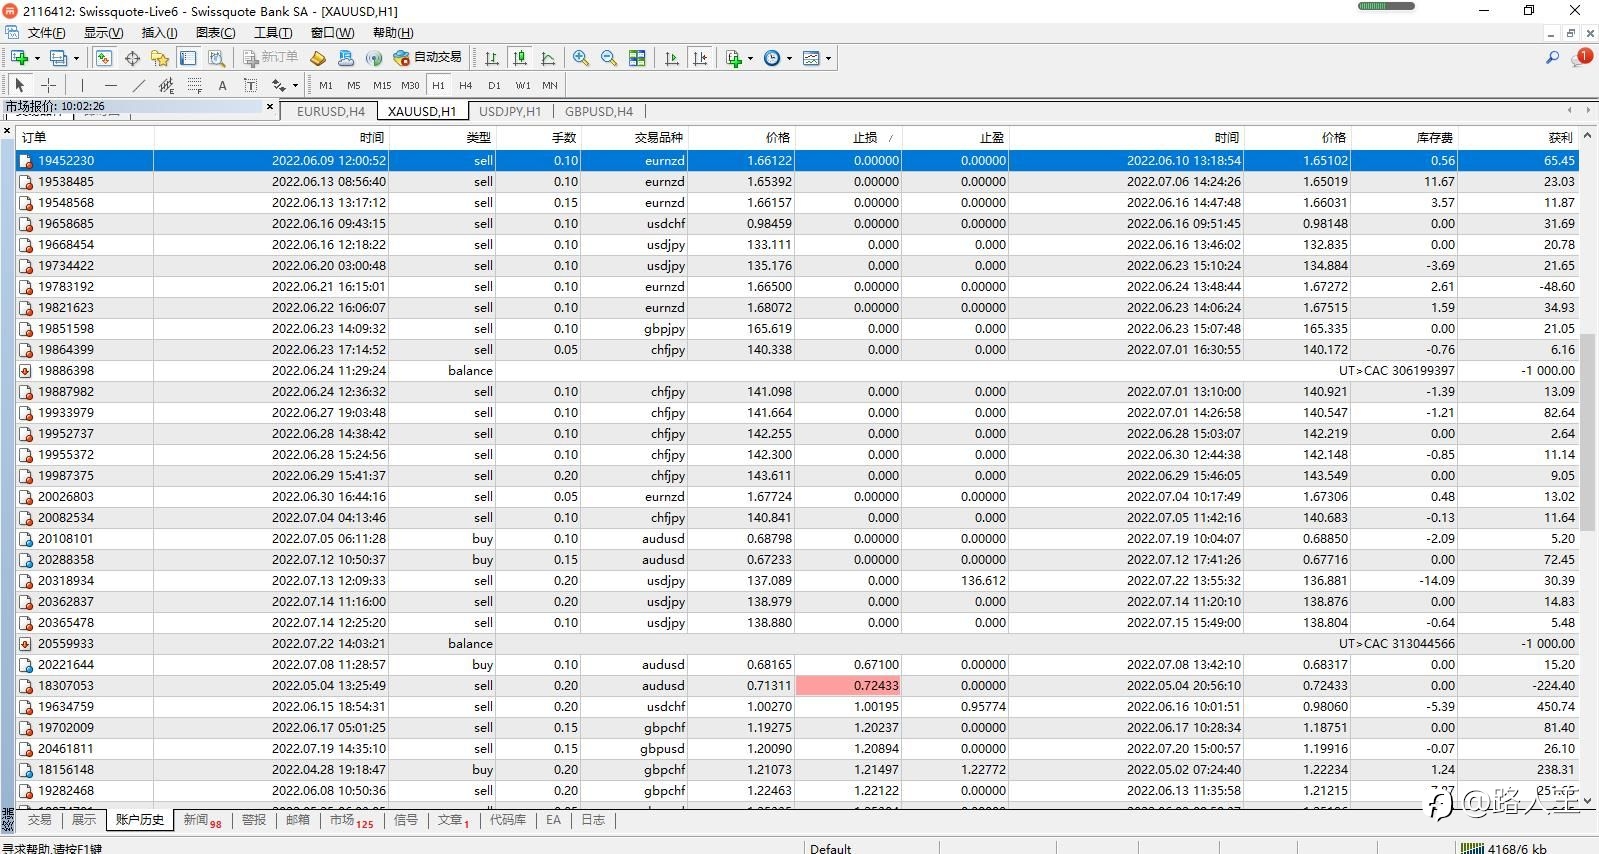Select the horizontal line drawing tool
The height and width of the screenshot is (854, 1599).
tap(110, 85)
